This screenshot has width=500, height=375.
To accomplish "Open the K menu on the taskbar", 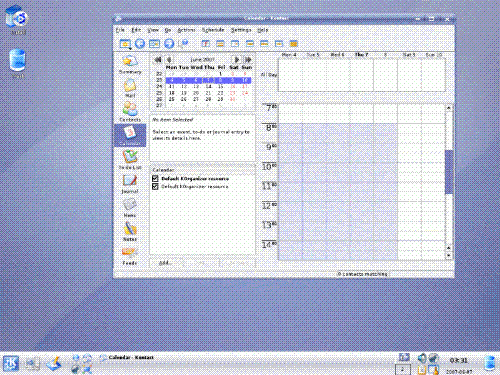I will click(x=11, y=363).
